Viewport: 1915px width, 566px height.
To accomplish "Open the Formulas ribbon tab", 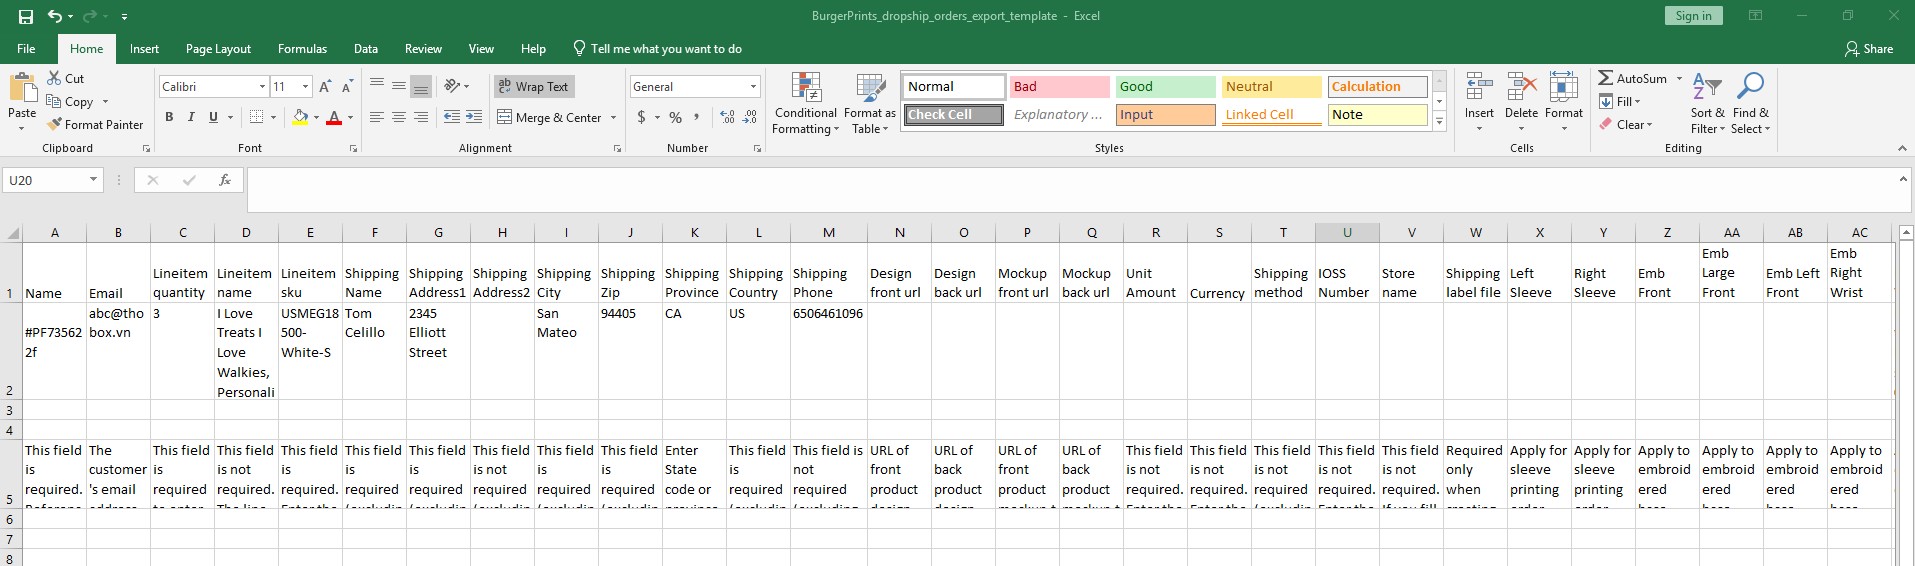I will pyautogui.click(x=302, y=49).
